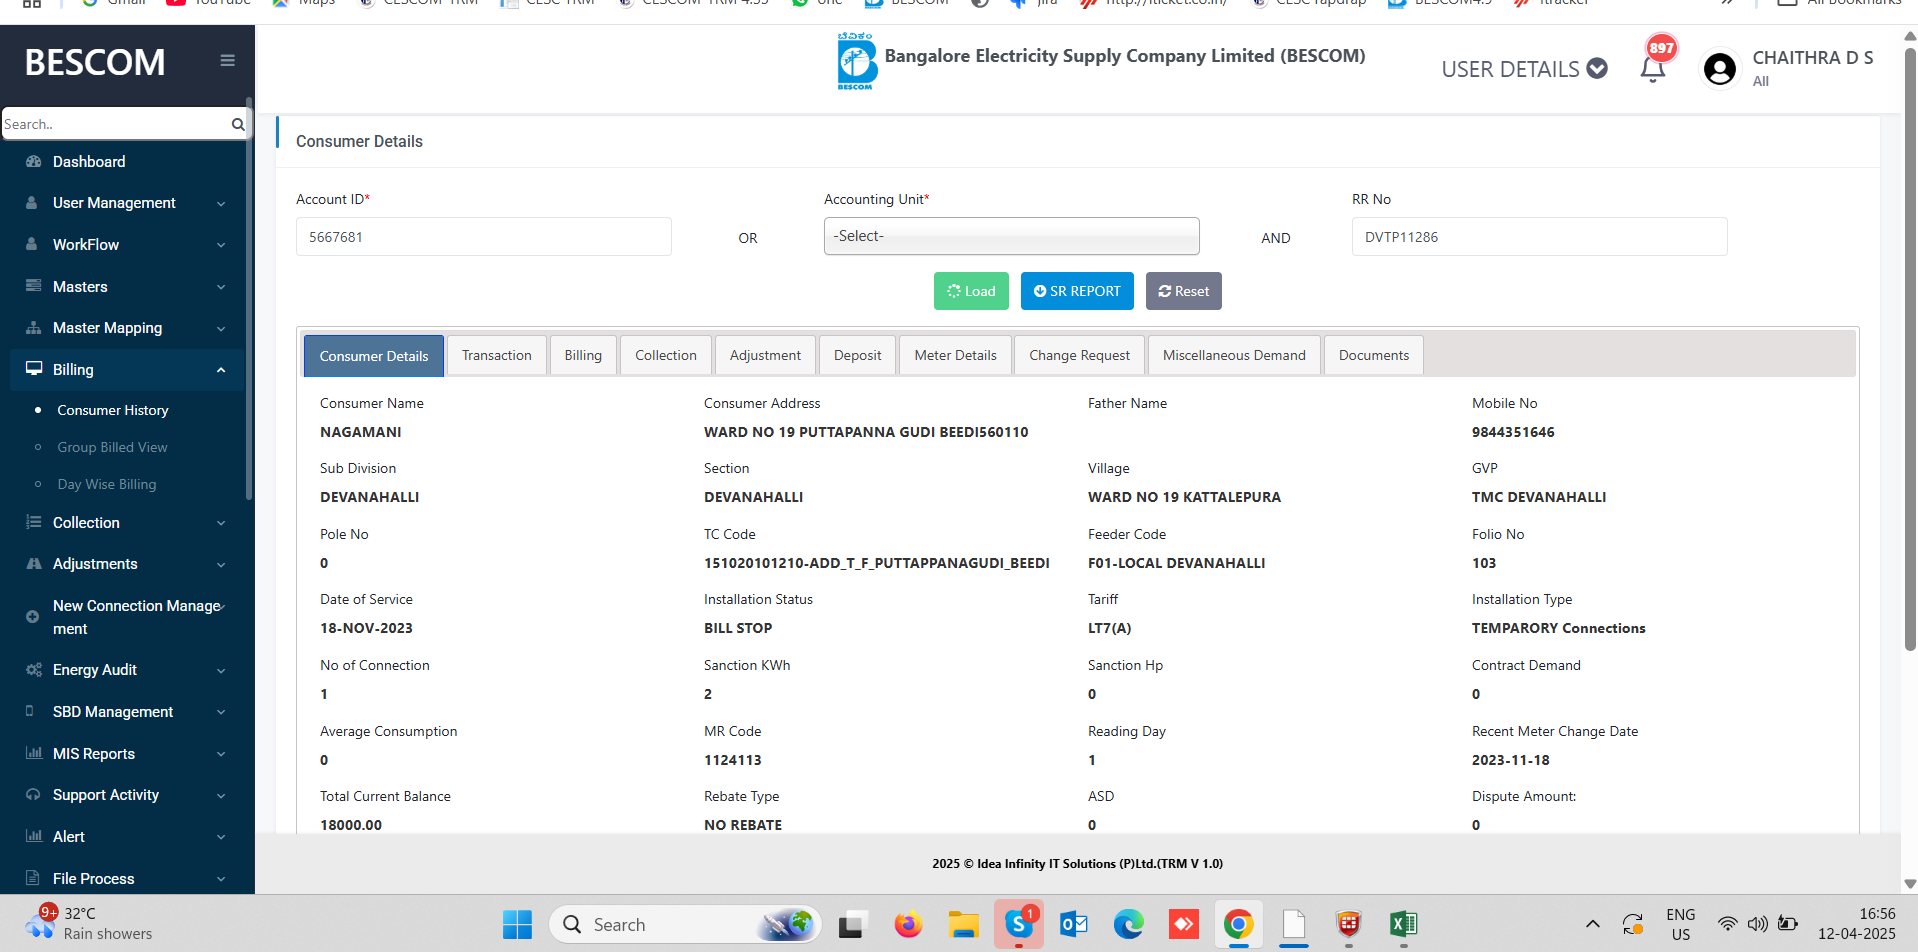
Task: Select the Consumer Details tab
Action: [x=374, y=356]
